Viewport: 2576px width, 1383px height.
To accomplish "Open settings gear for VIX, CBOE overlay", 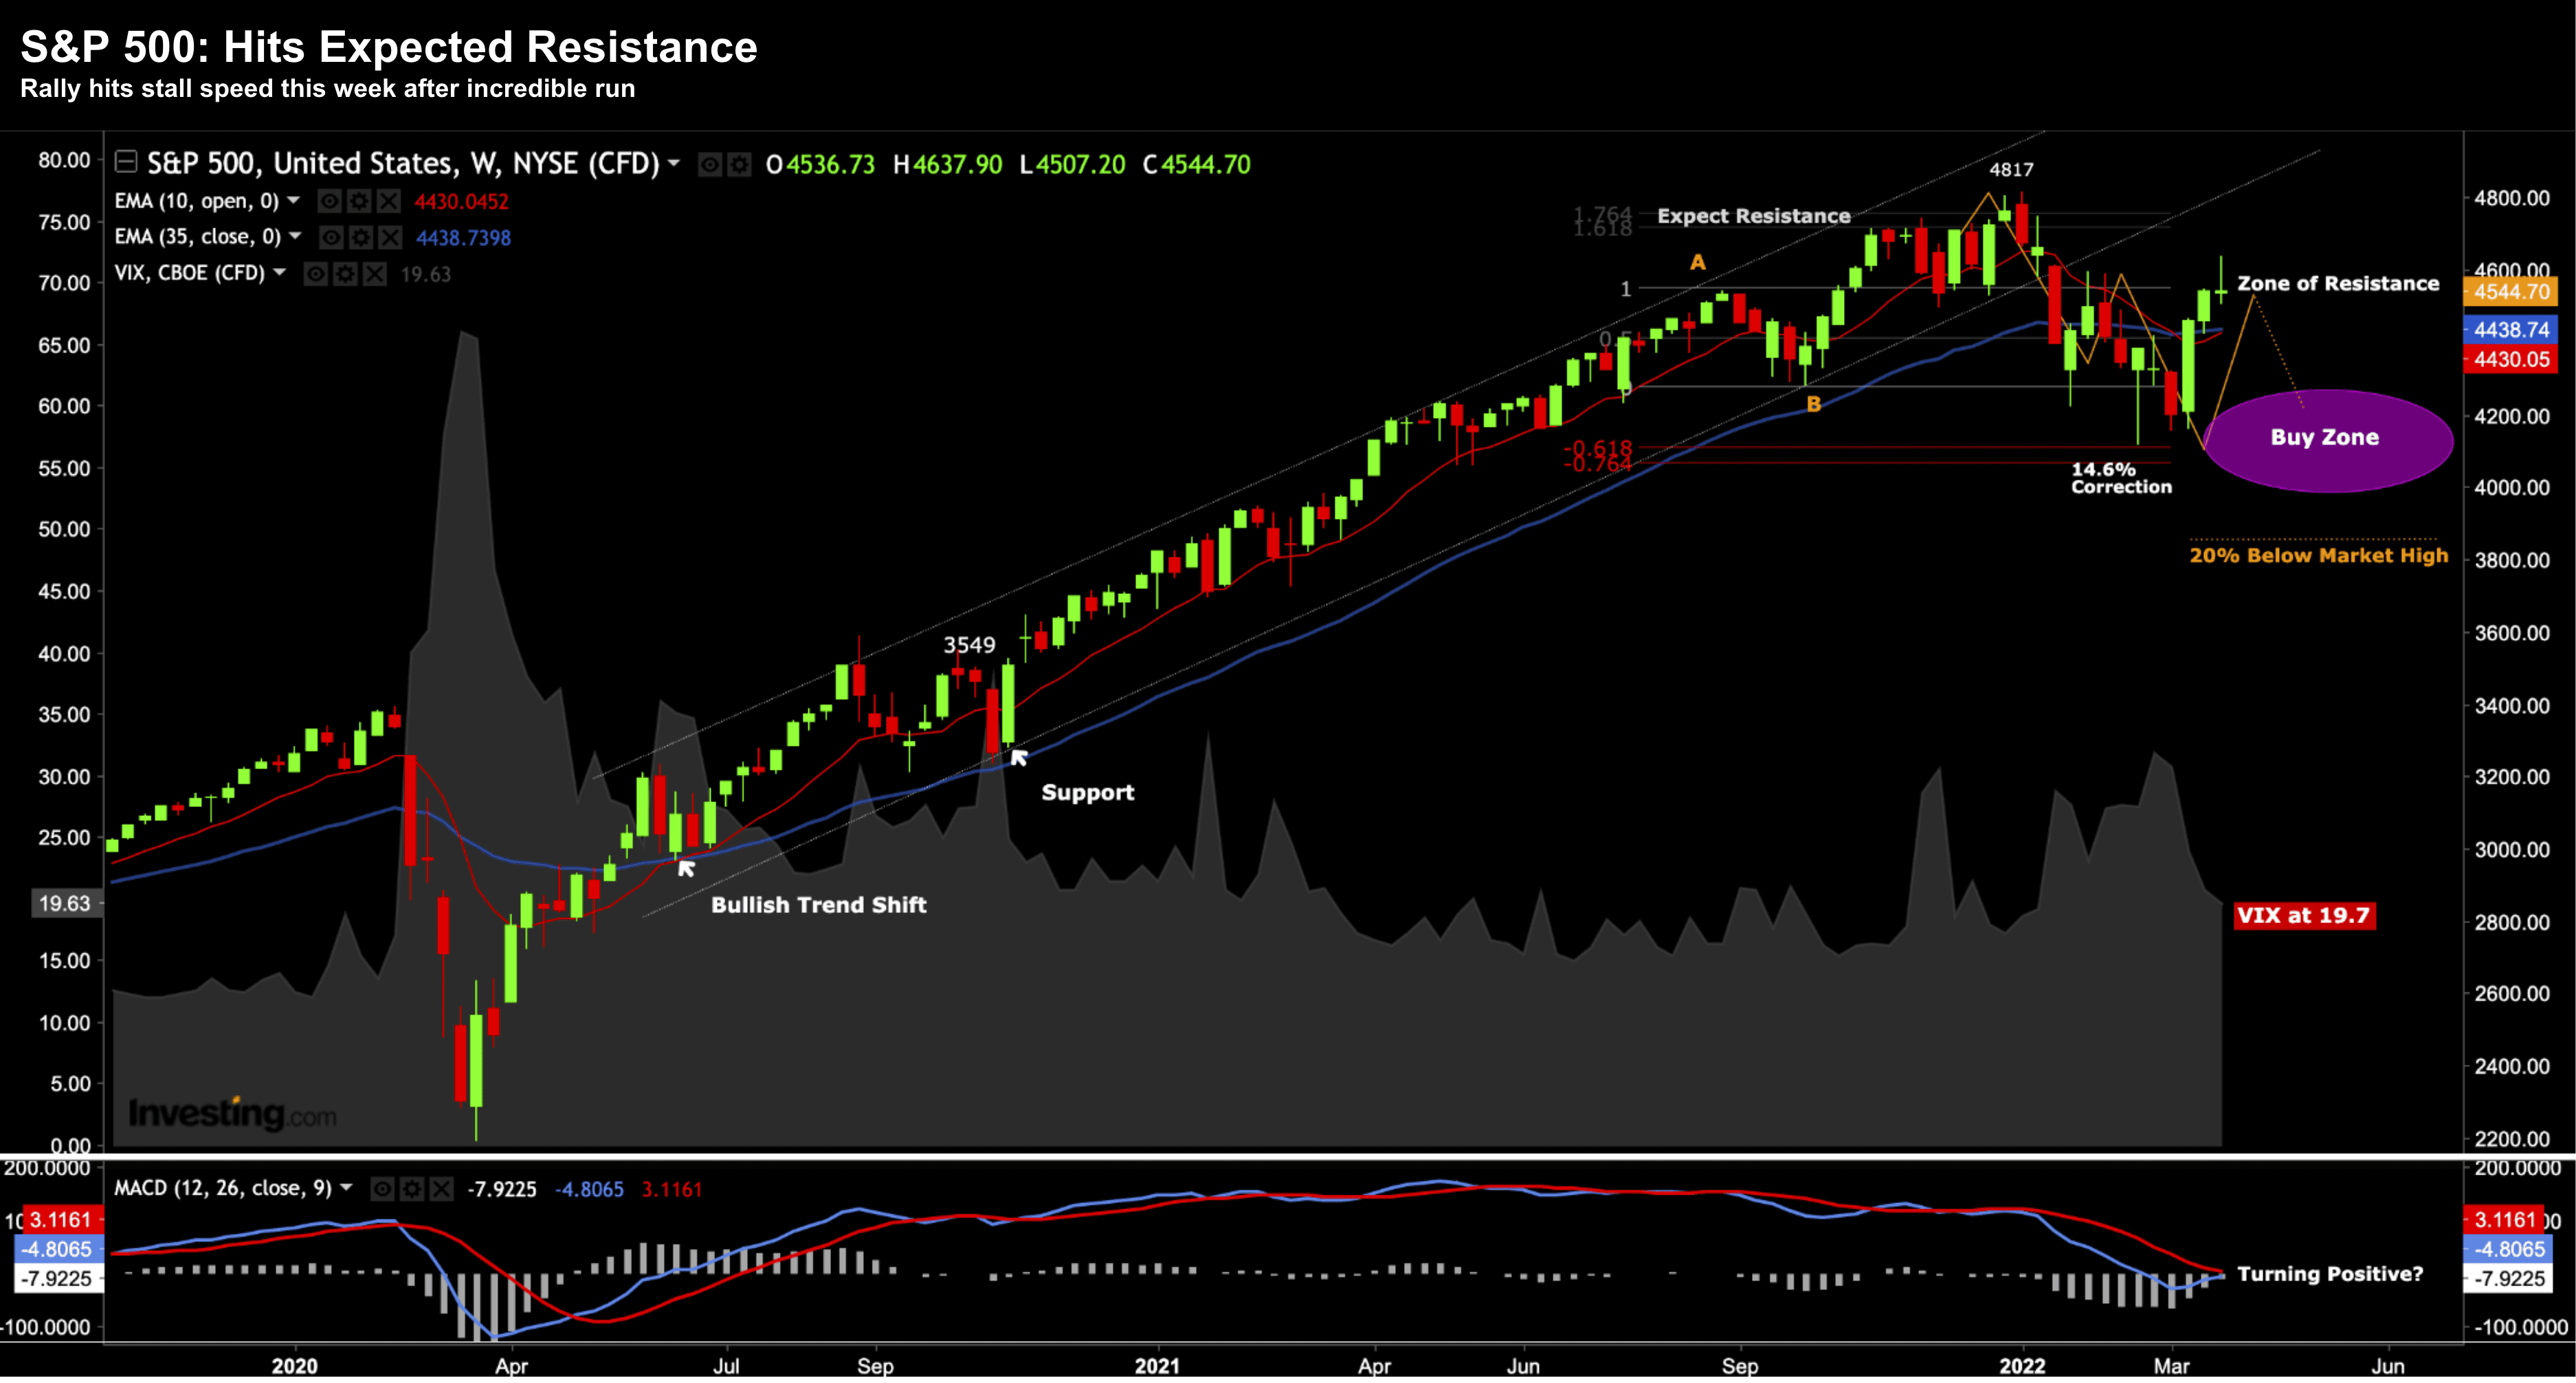I will (345, 274).
